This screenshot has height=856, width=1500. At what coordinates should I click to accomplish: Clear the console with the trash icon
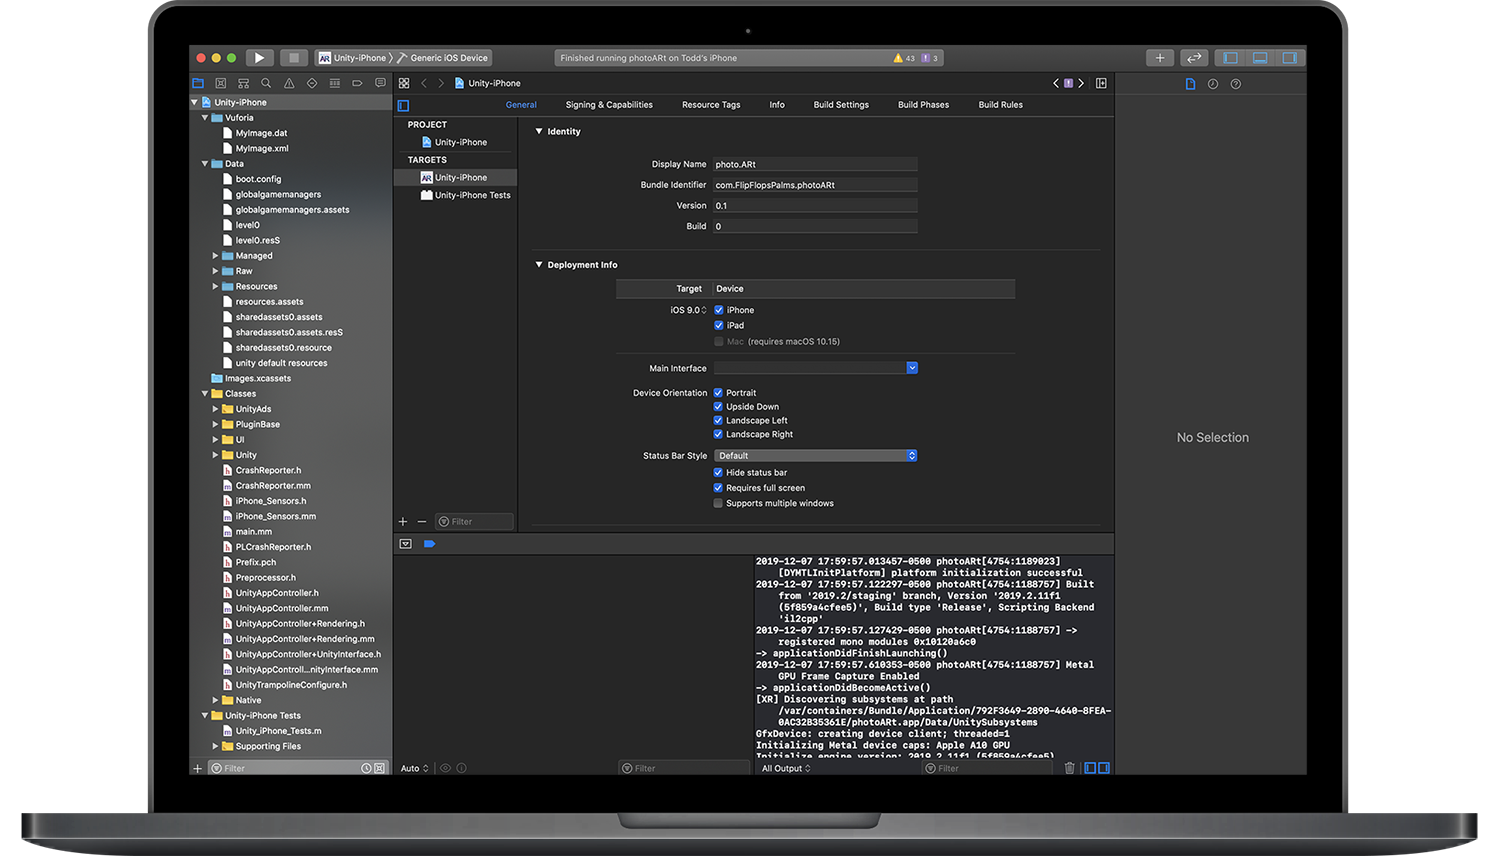pyautogui.click(x=1070, y=768)
